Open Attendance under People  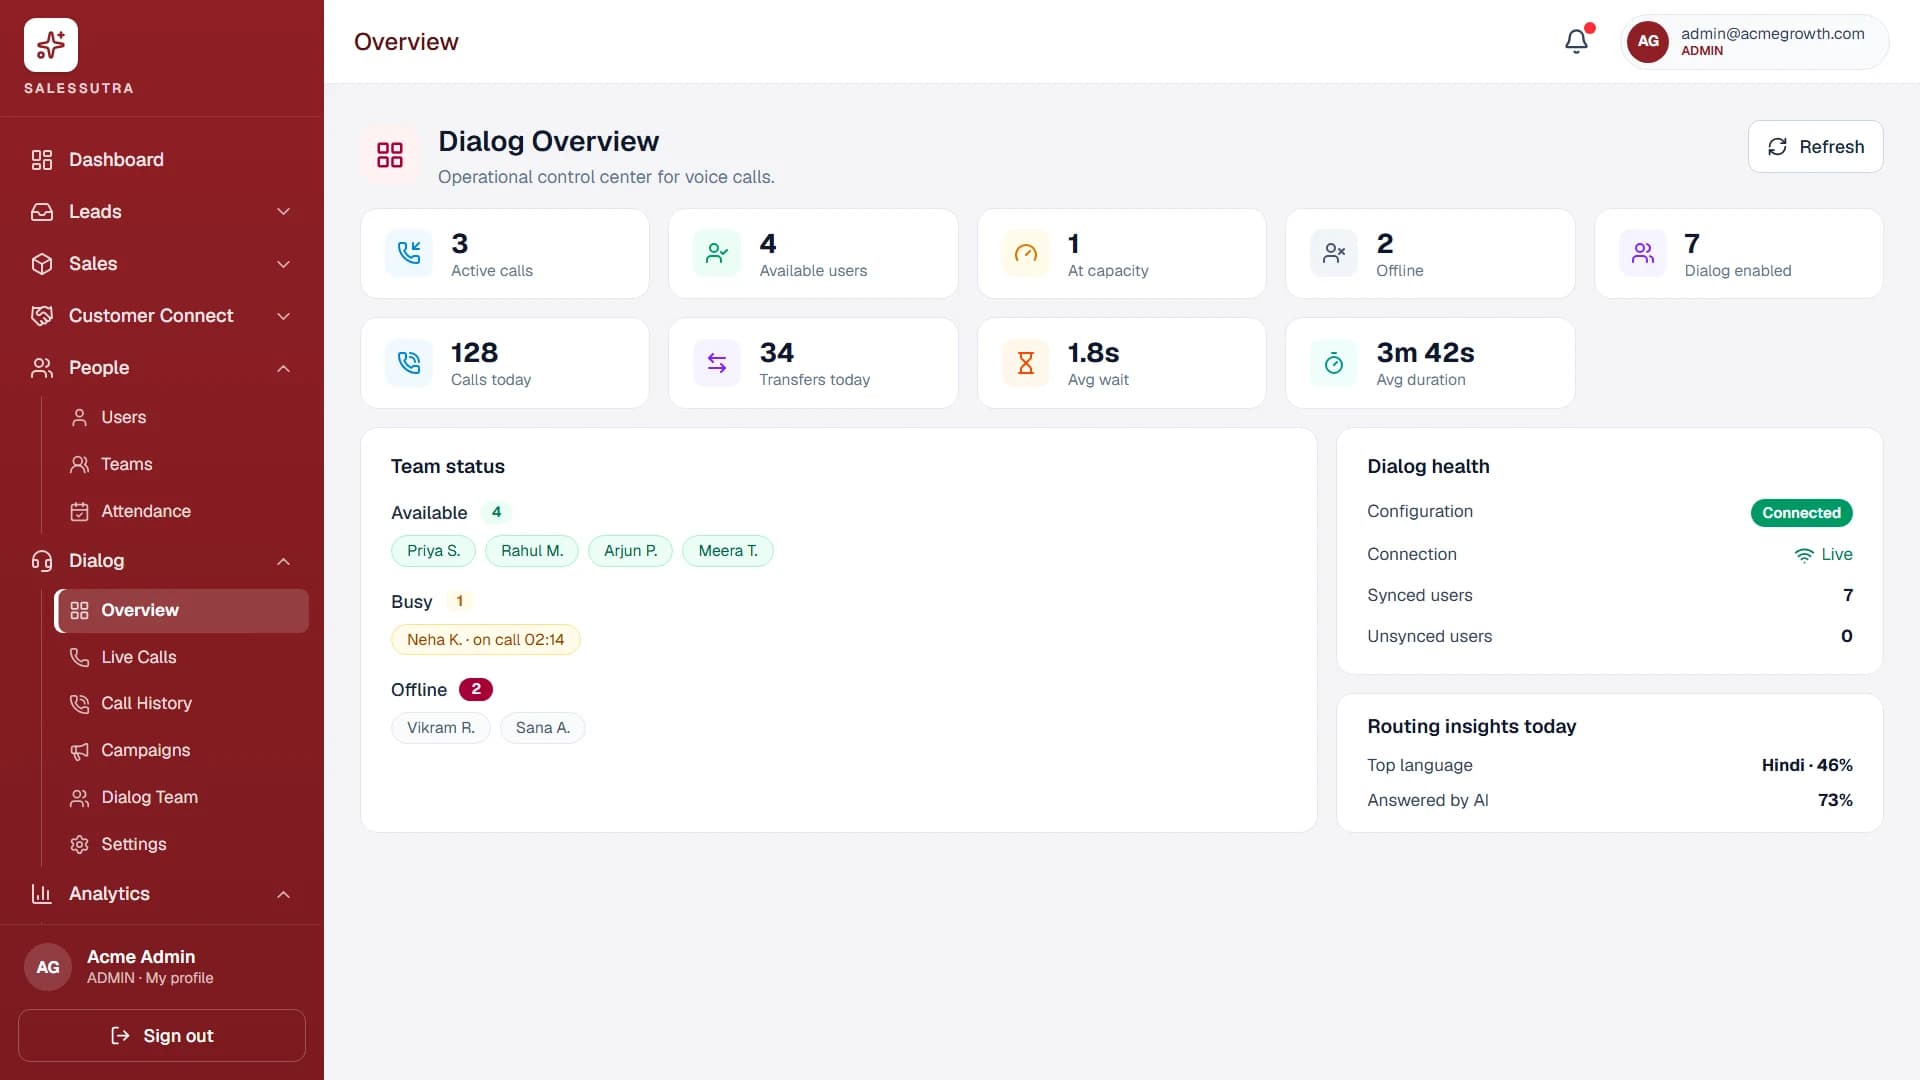pos(181,511)
